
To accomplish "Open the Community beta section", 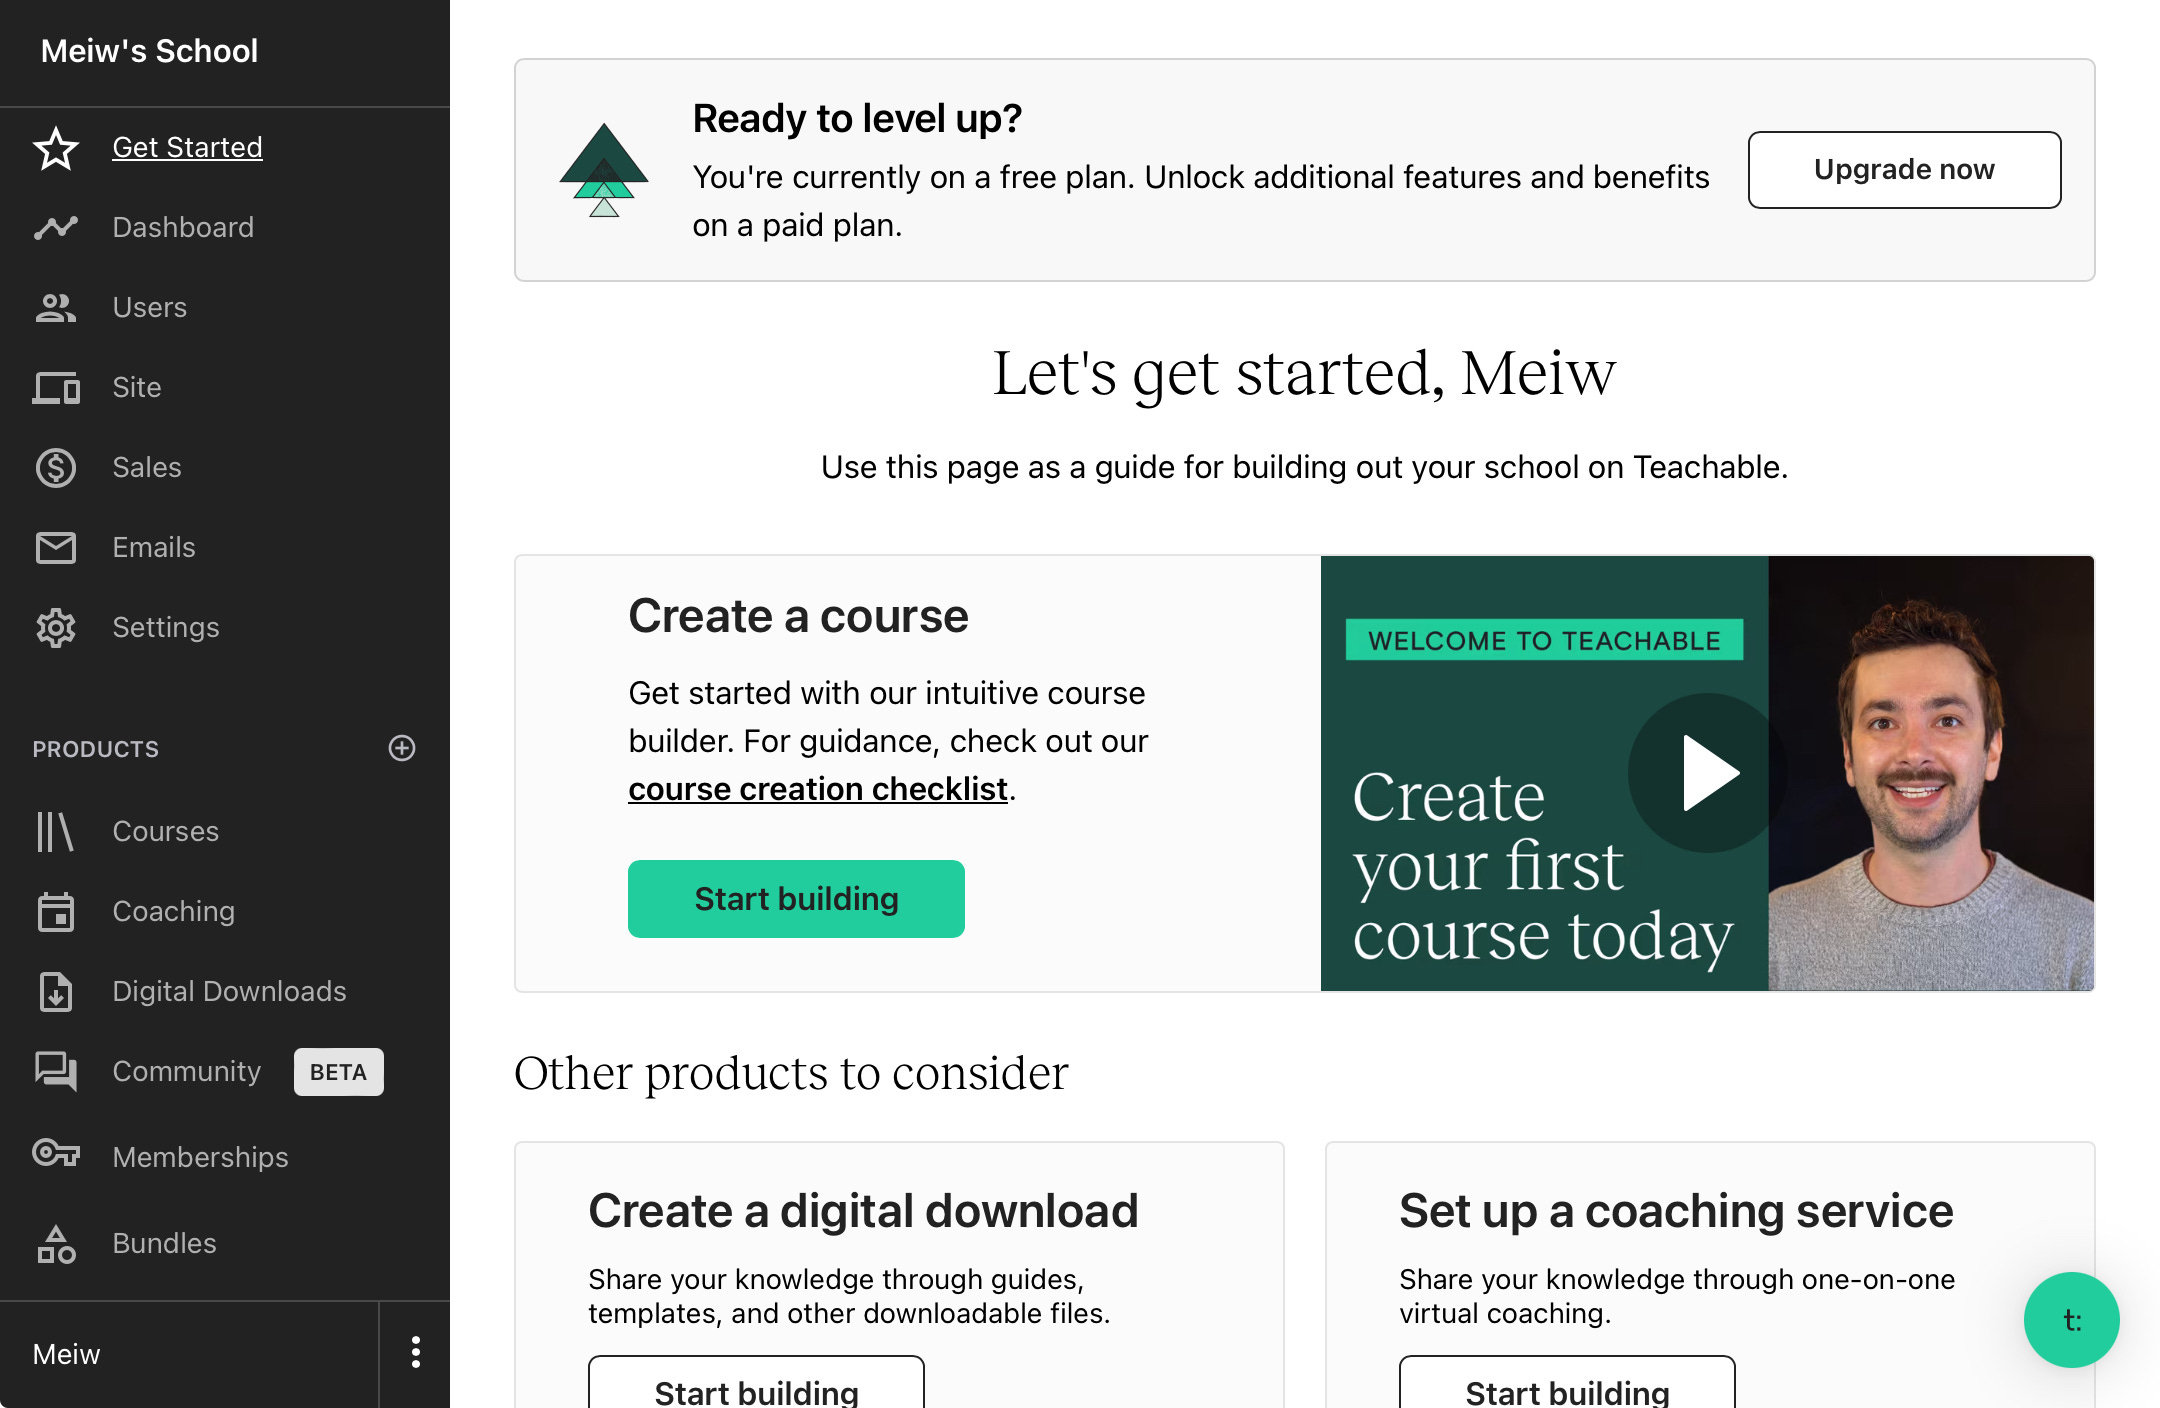I will (x=187, y=1071).
